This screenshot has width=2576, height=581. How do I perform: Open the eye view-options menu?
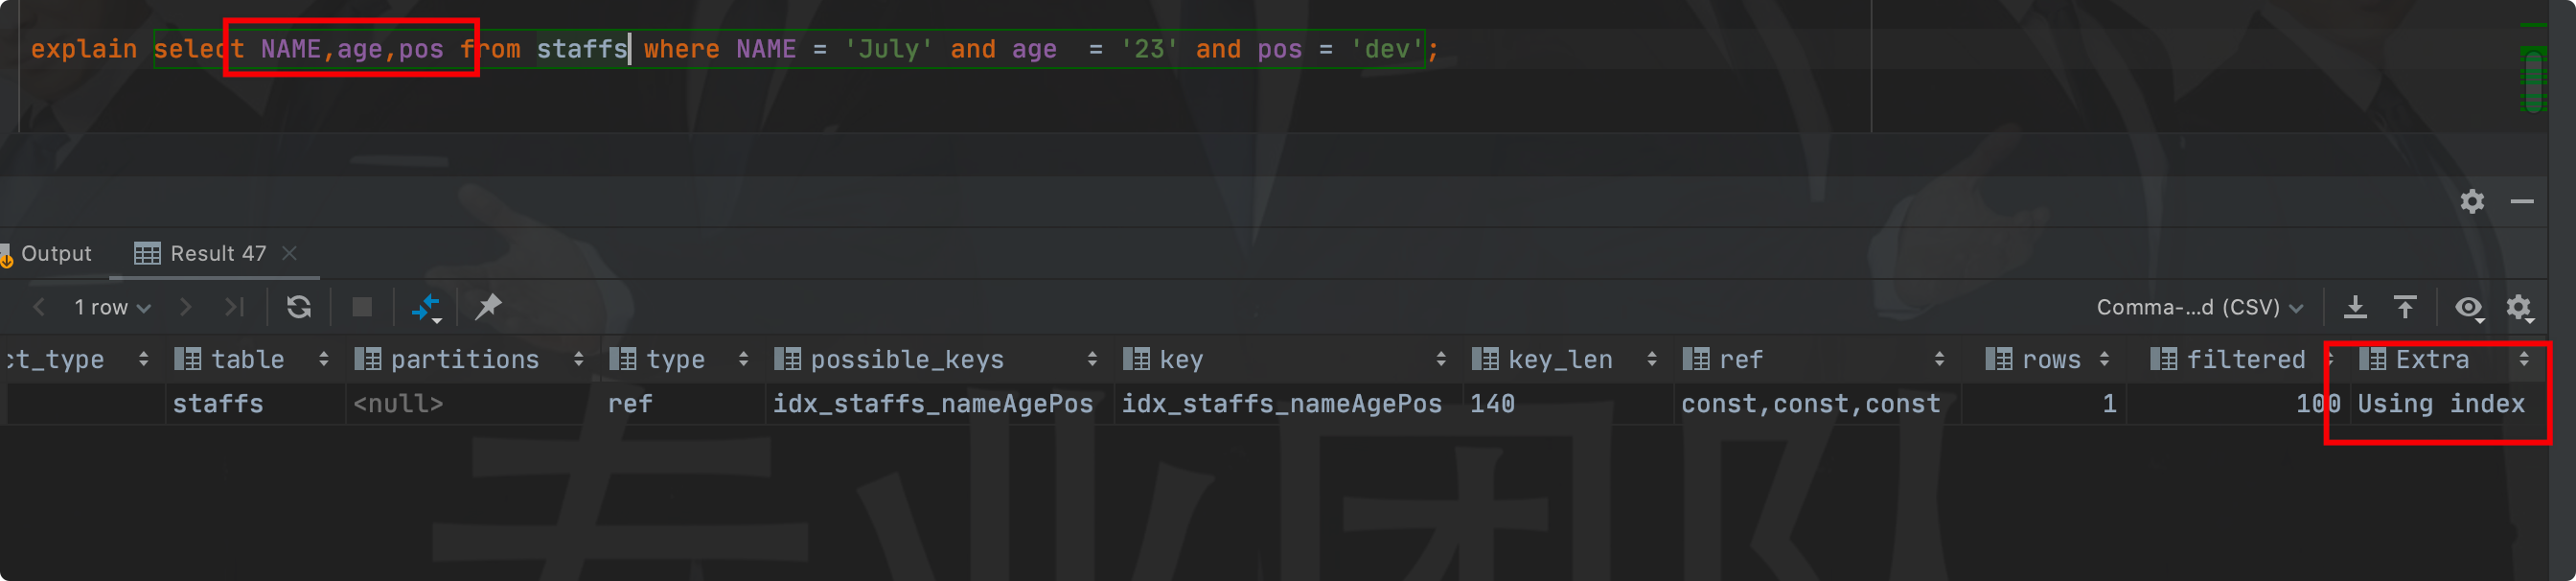(x=2468, y=307)
